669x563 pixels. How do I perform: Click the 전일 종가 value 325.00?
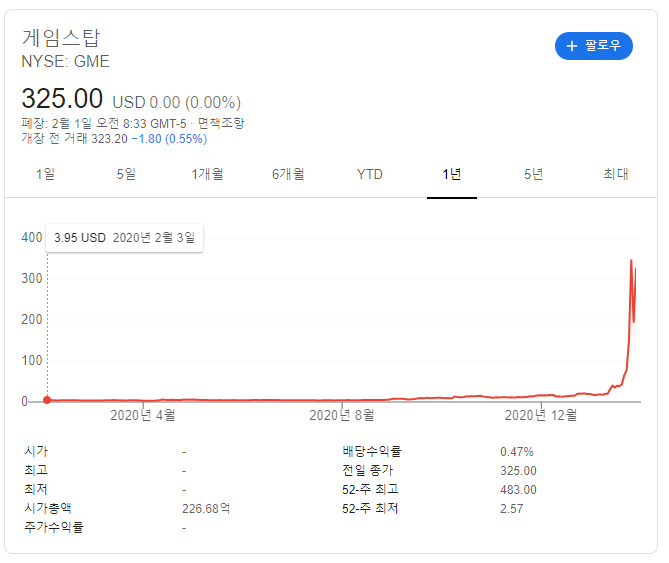[518, 471]
